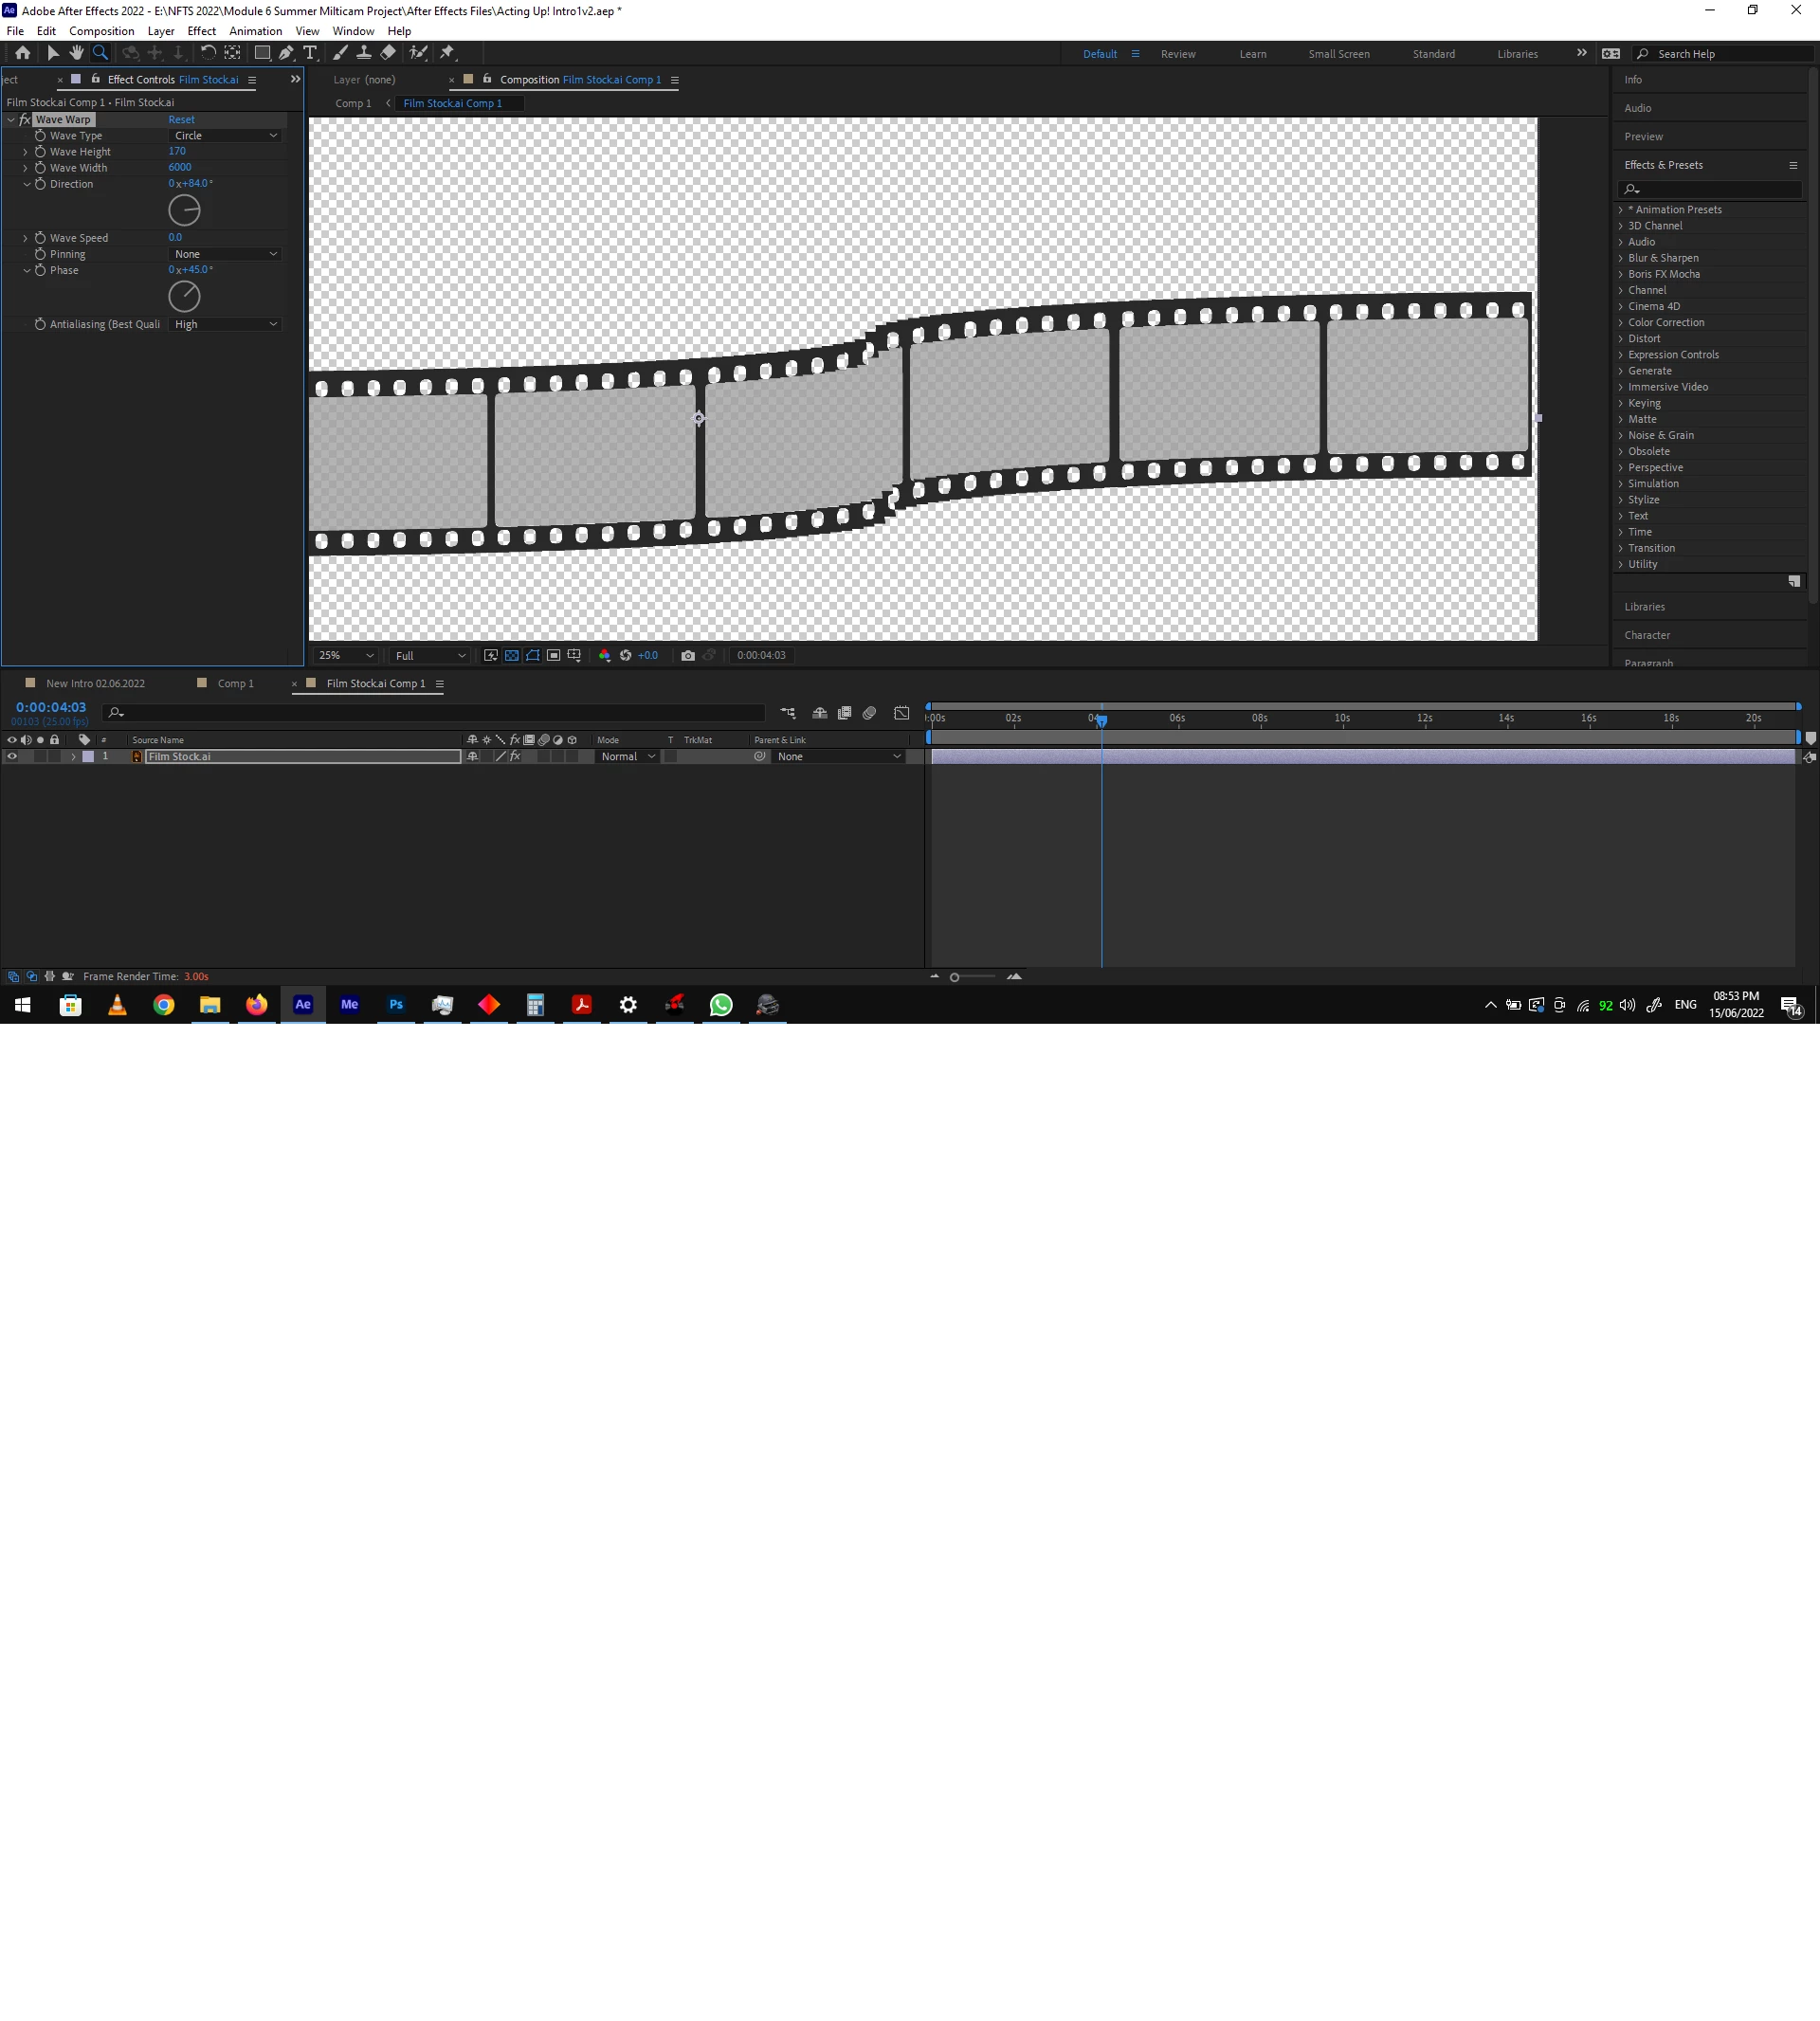Select the Hand tool
Viewport: 1820px width, 2021px height.
pyautogui.click(x=77, y=53)
